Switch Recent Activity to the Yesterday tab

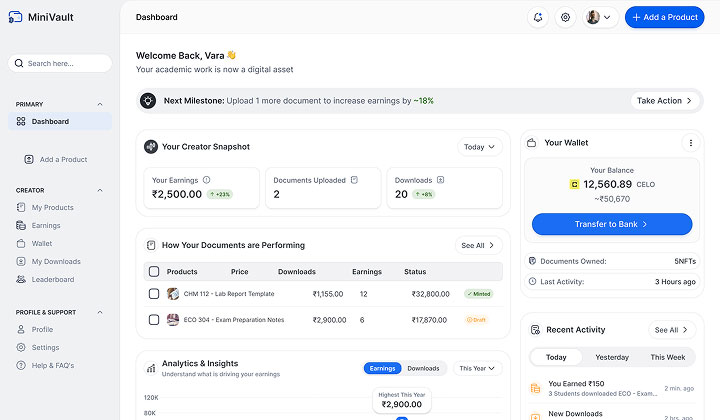[612, 357]
